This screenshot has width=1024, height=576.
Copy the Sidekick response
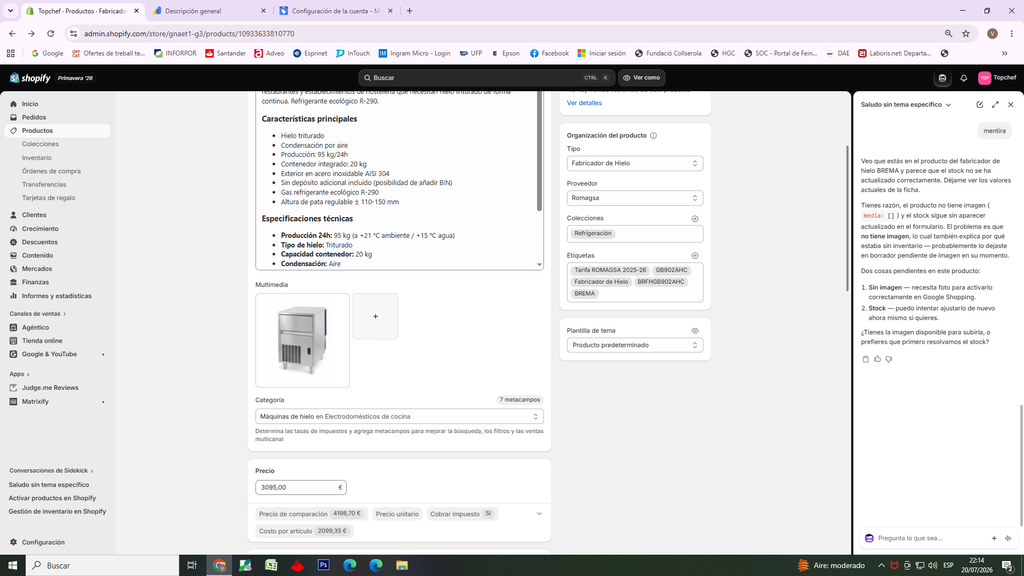[x=866, y=359]
